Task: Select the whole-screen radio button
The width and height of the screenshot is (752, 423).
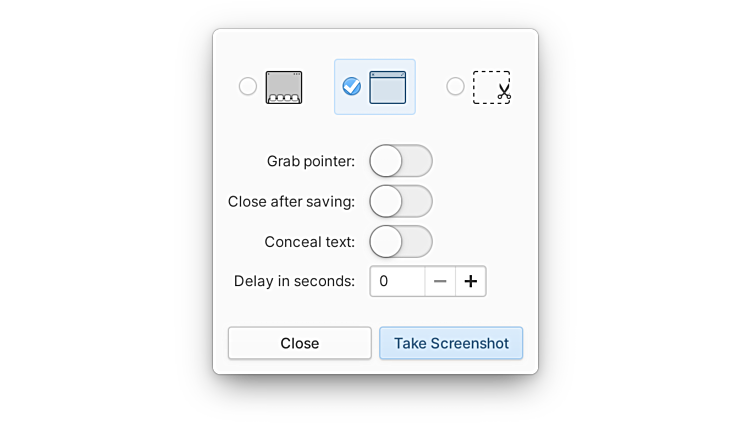Action: (x=248, y=87)
